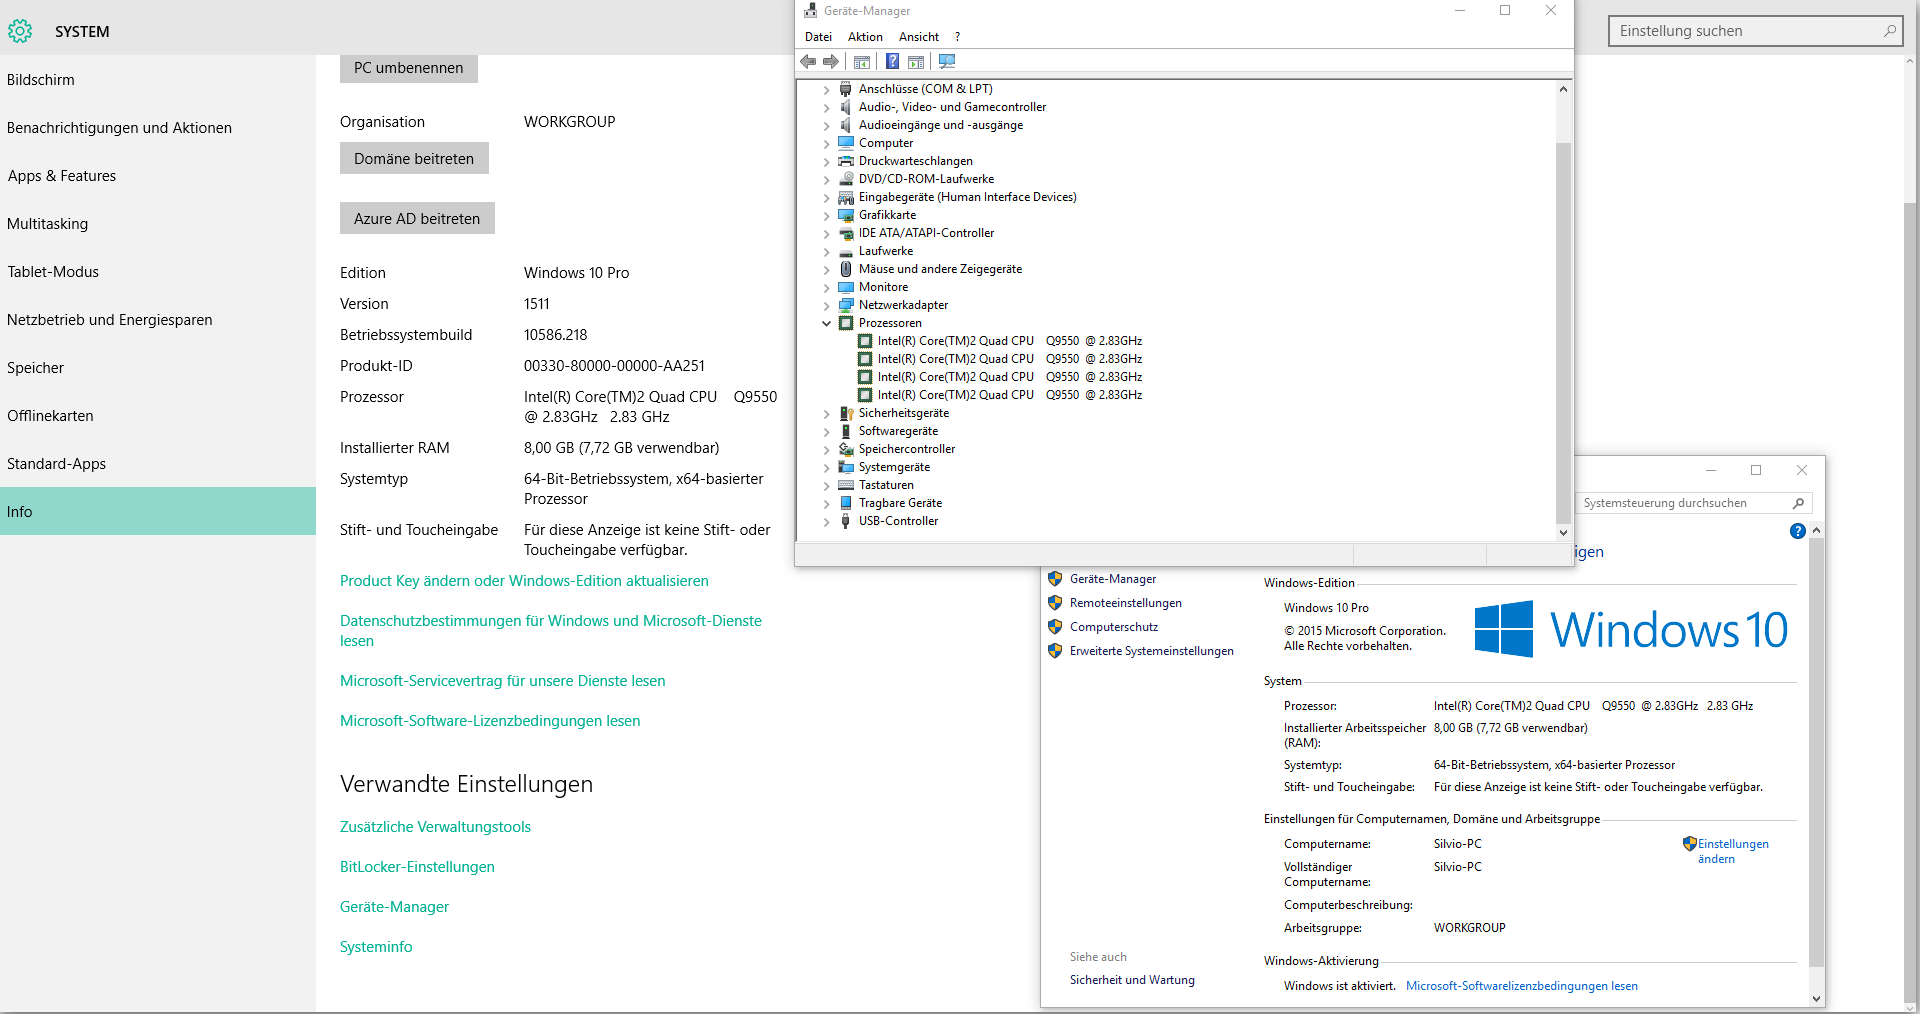The width and height of the screenshot is (1920, 1014).
Task: Click the Mäuse und andere Zeigegeräte icon
Action: (846, 269)
